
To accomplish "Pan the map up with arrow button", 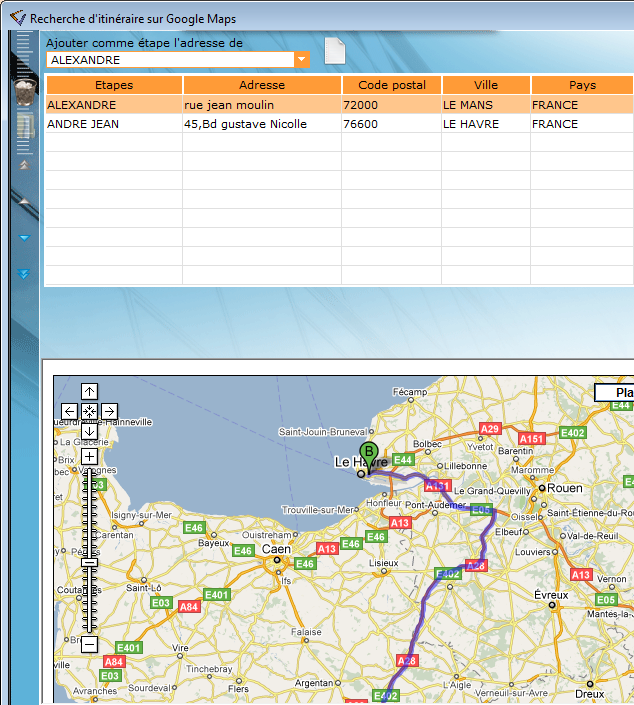I will tap(89, 392).
